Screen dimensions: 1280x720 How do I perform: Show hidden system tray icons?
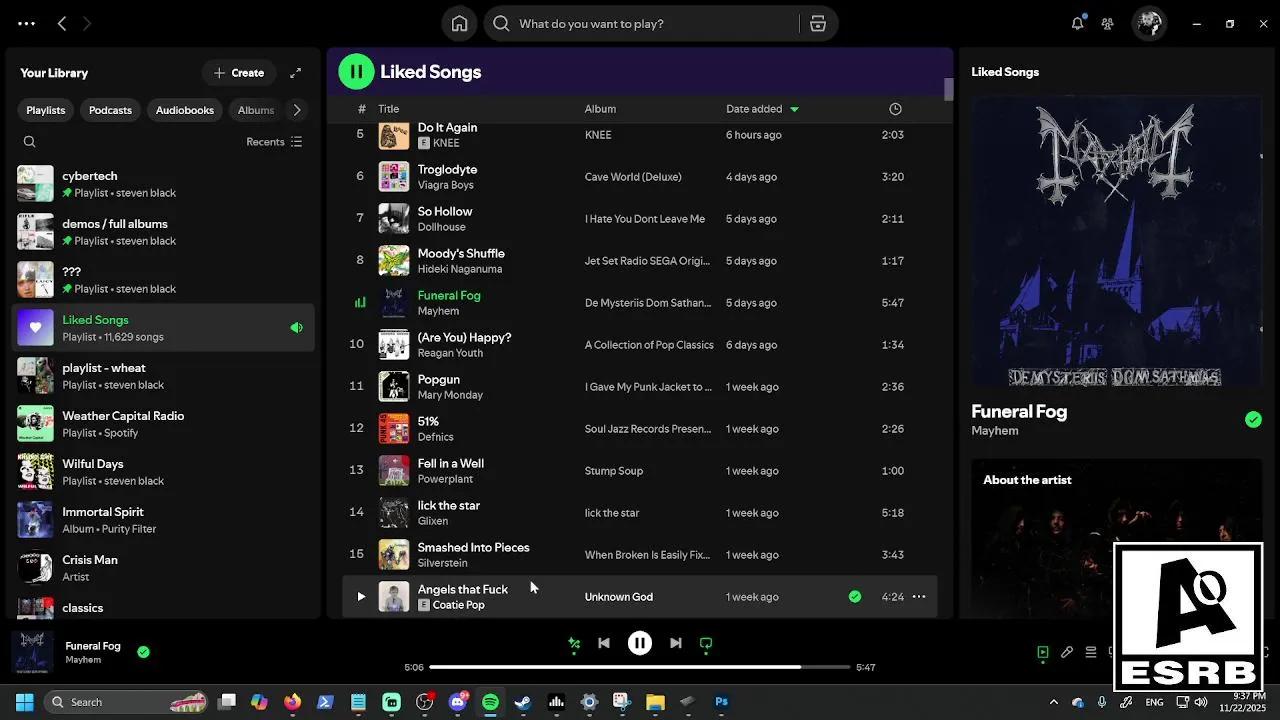click(1053, 702)
